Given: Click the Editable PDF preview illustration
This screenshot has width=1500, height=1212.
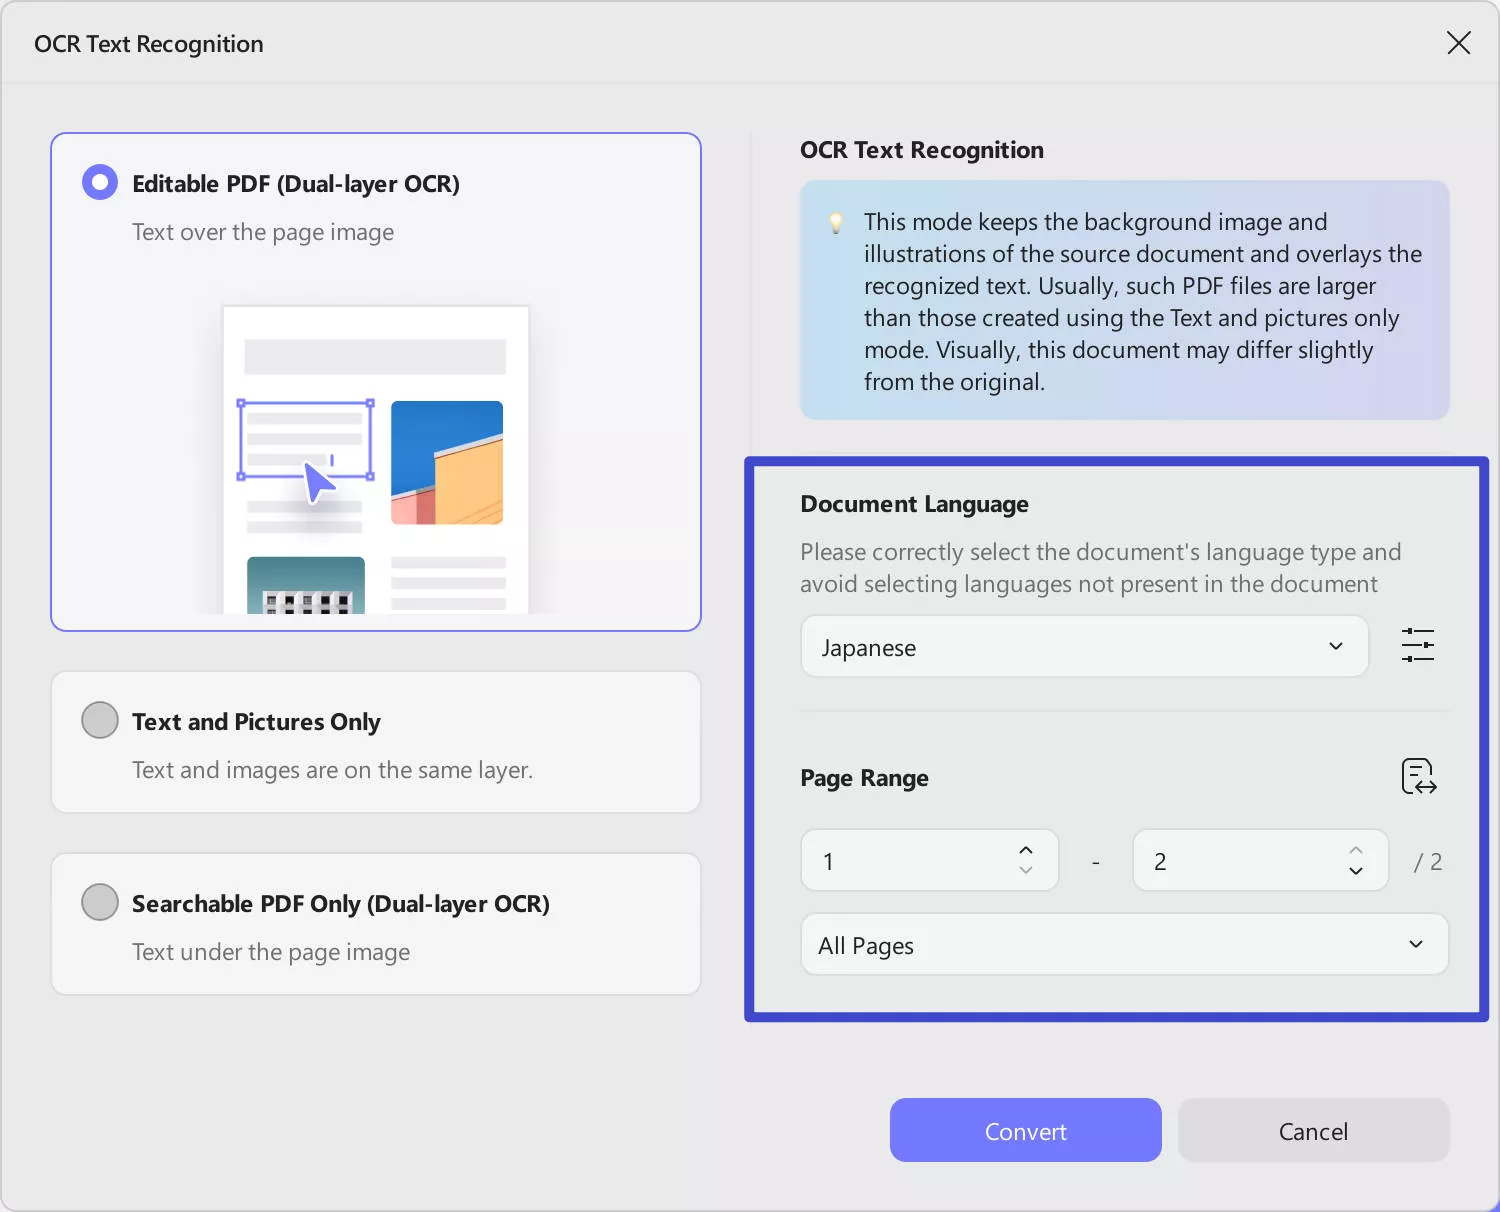Looking at the screenshot, I should click(x=375, y=460).
